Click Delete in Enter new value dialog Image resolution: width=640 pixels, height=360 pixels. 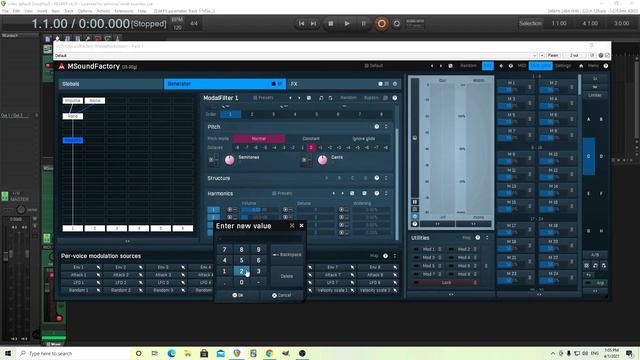[x=287, y=276]
